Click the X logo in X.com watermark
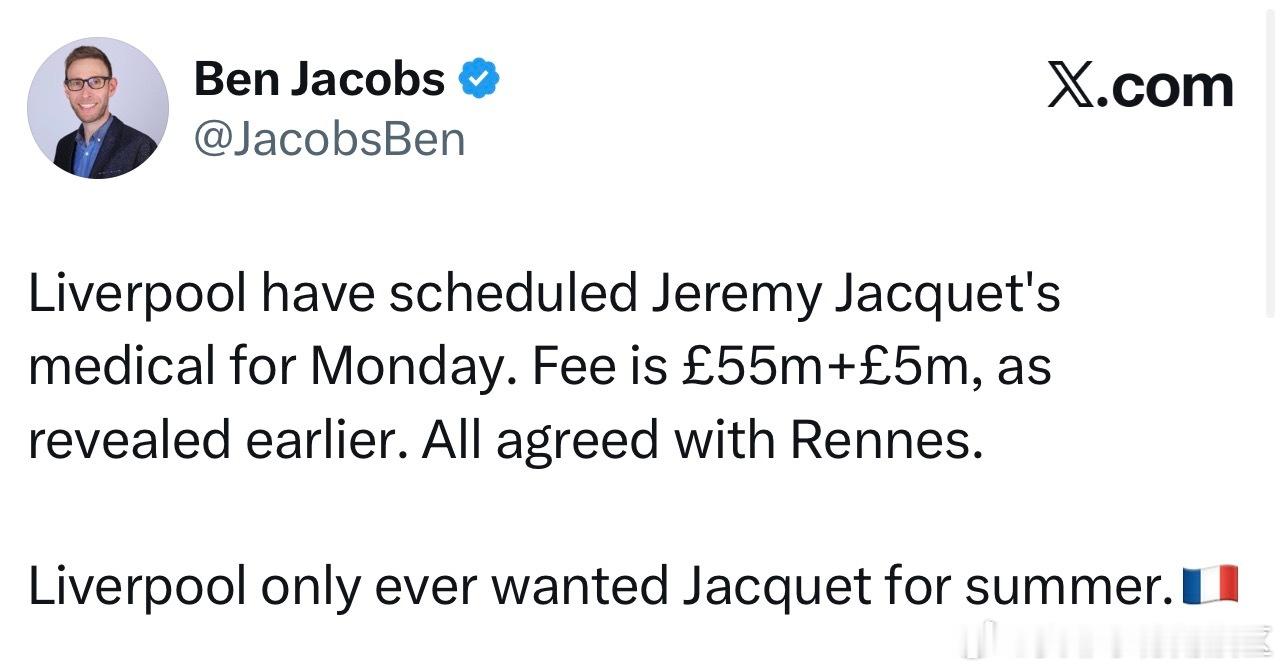The height and width of the screenshot is (672, 1284). point(1071,86)
